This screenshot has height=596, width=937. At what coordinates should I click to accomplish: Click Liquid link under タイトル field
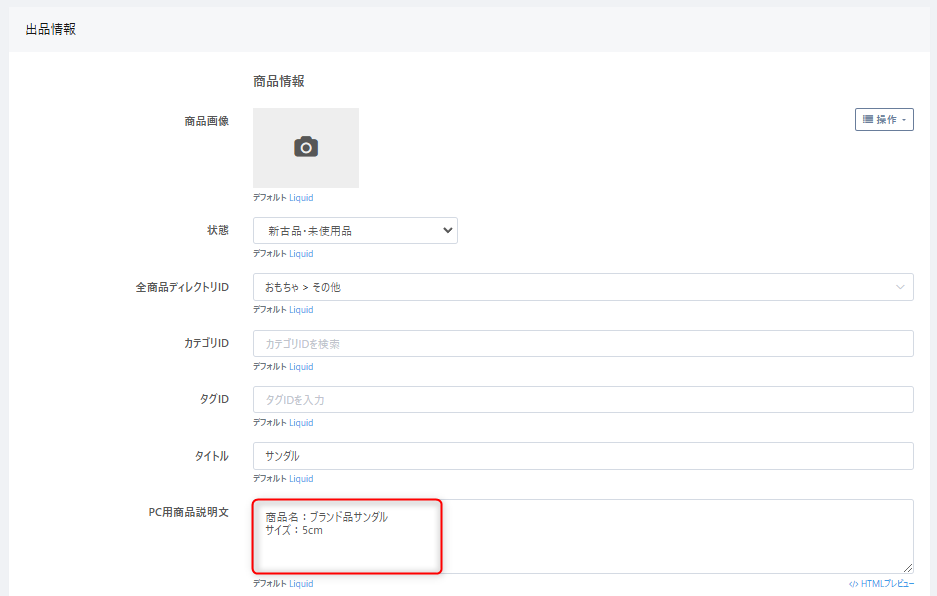(301, 479)
